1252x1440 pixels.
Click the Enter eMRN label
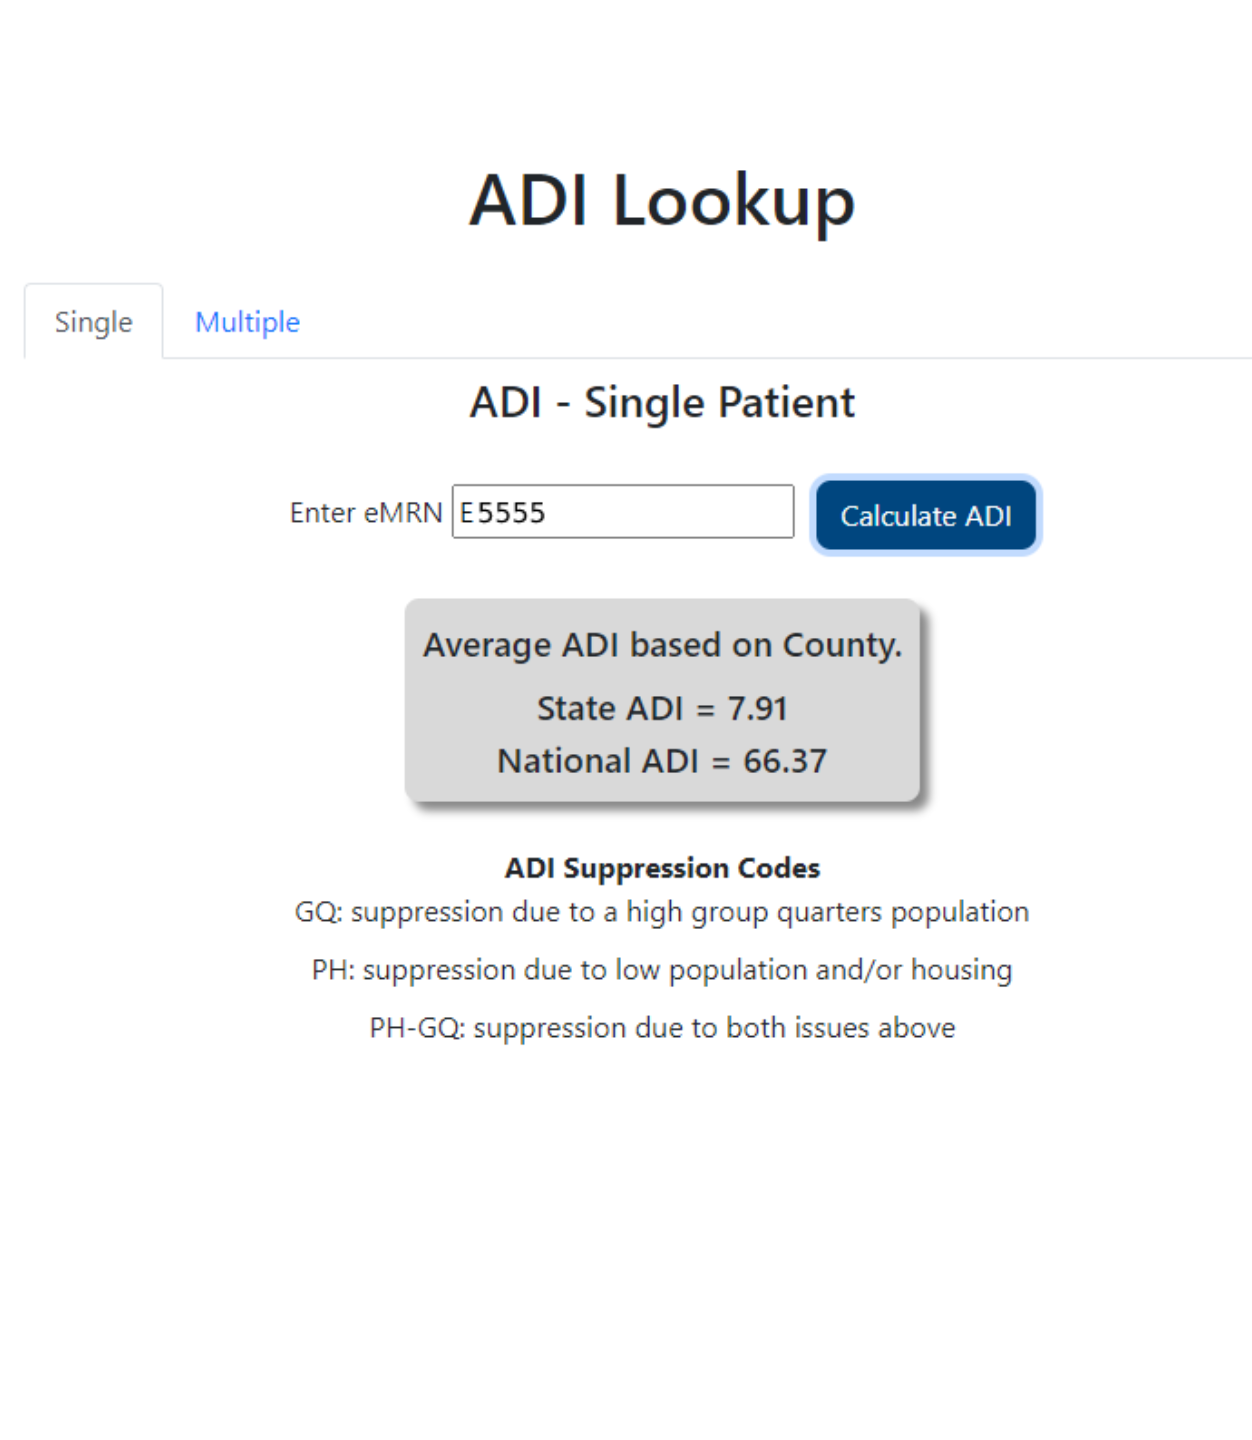[365, 513]
